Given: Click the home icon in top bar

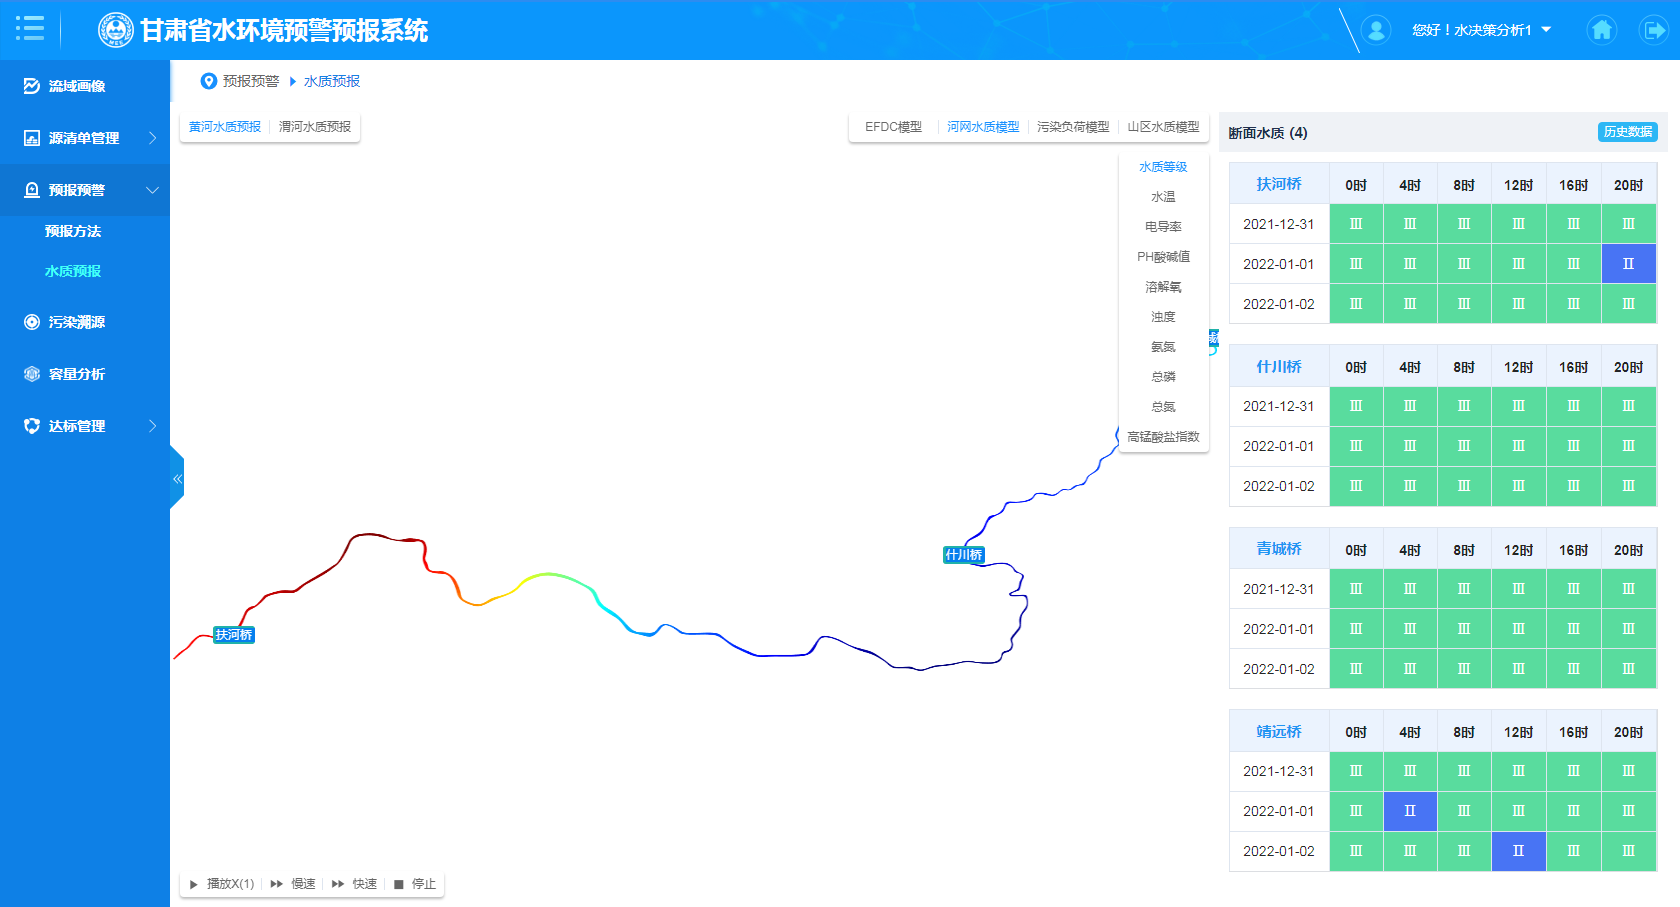Looking at the screenshot, I should point(1602,30).
